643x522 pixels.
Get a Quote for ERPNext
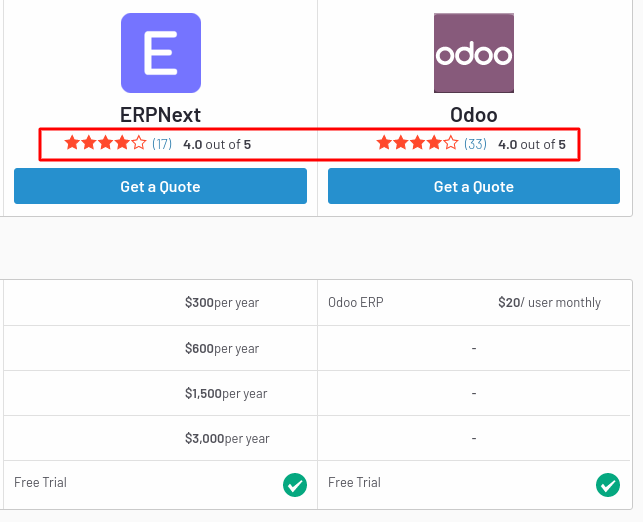160,186
